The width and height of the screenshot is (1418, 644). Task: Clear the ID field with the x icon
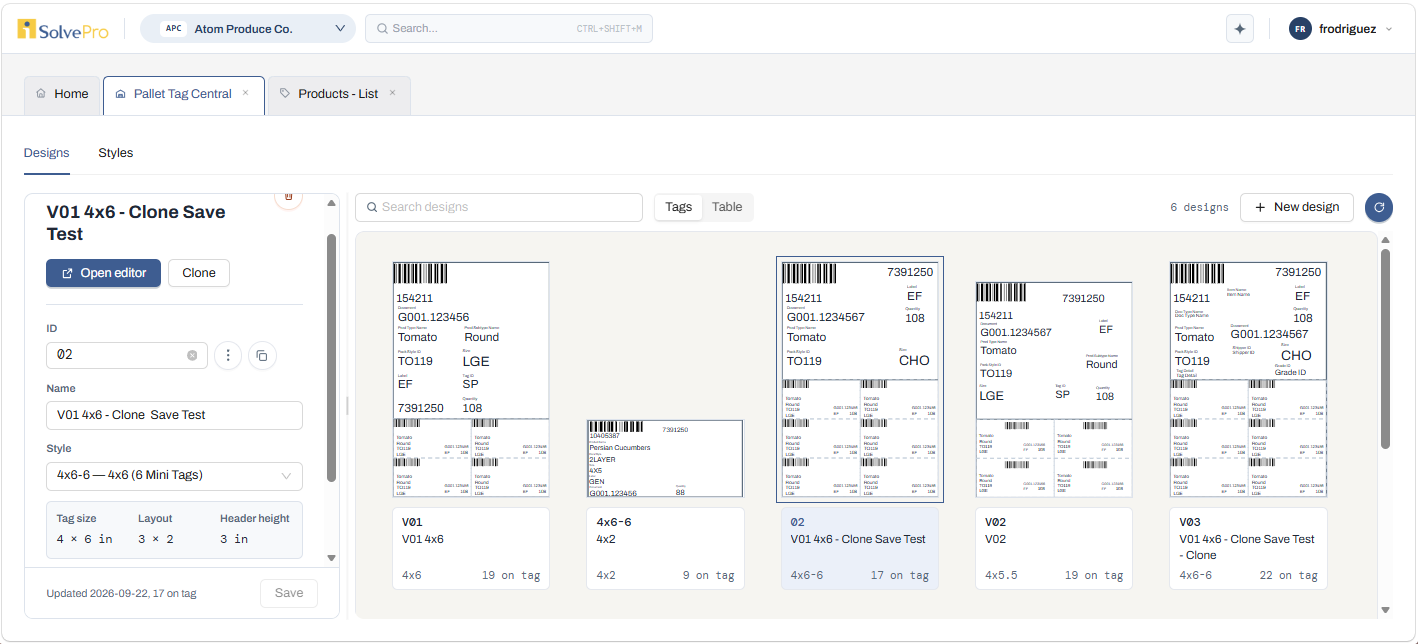point(192,355)
